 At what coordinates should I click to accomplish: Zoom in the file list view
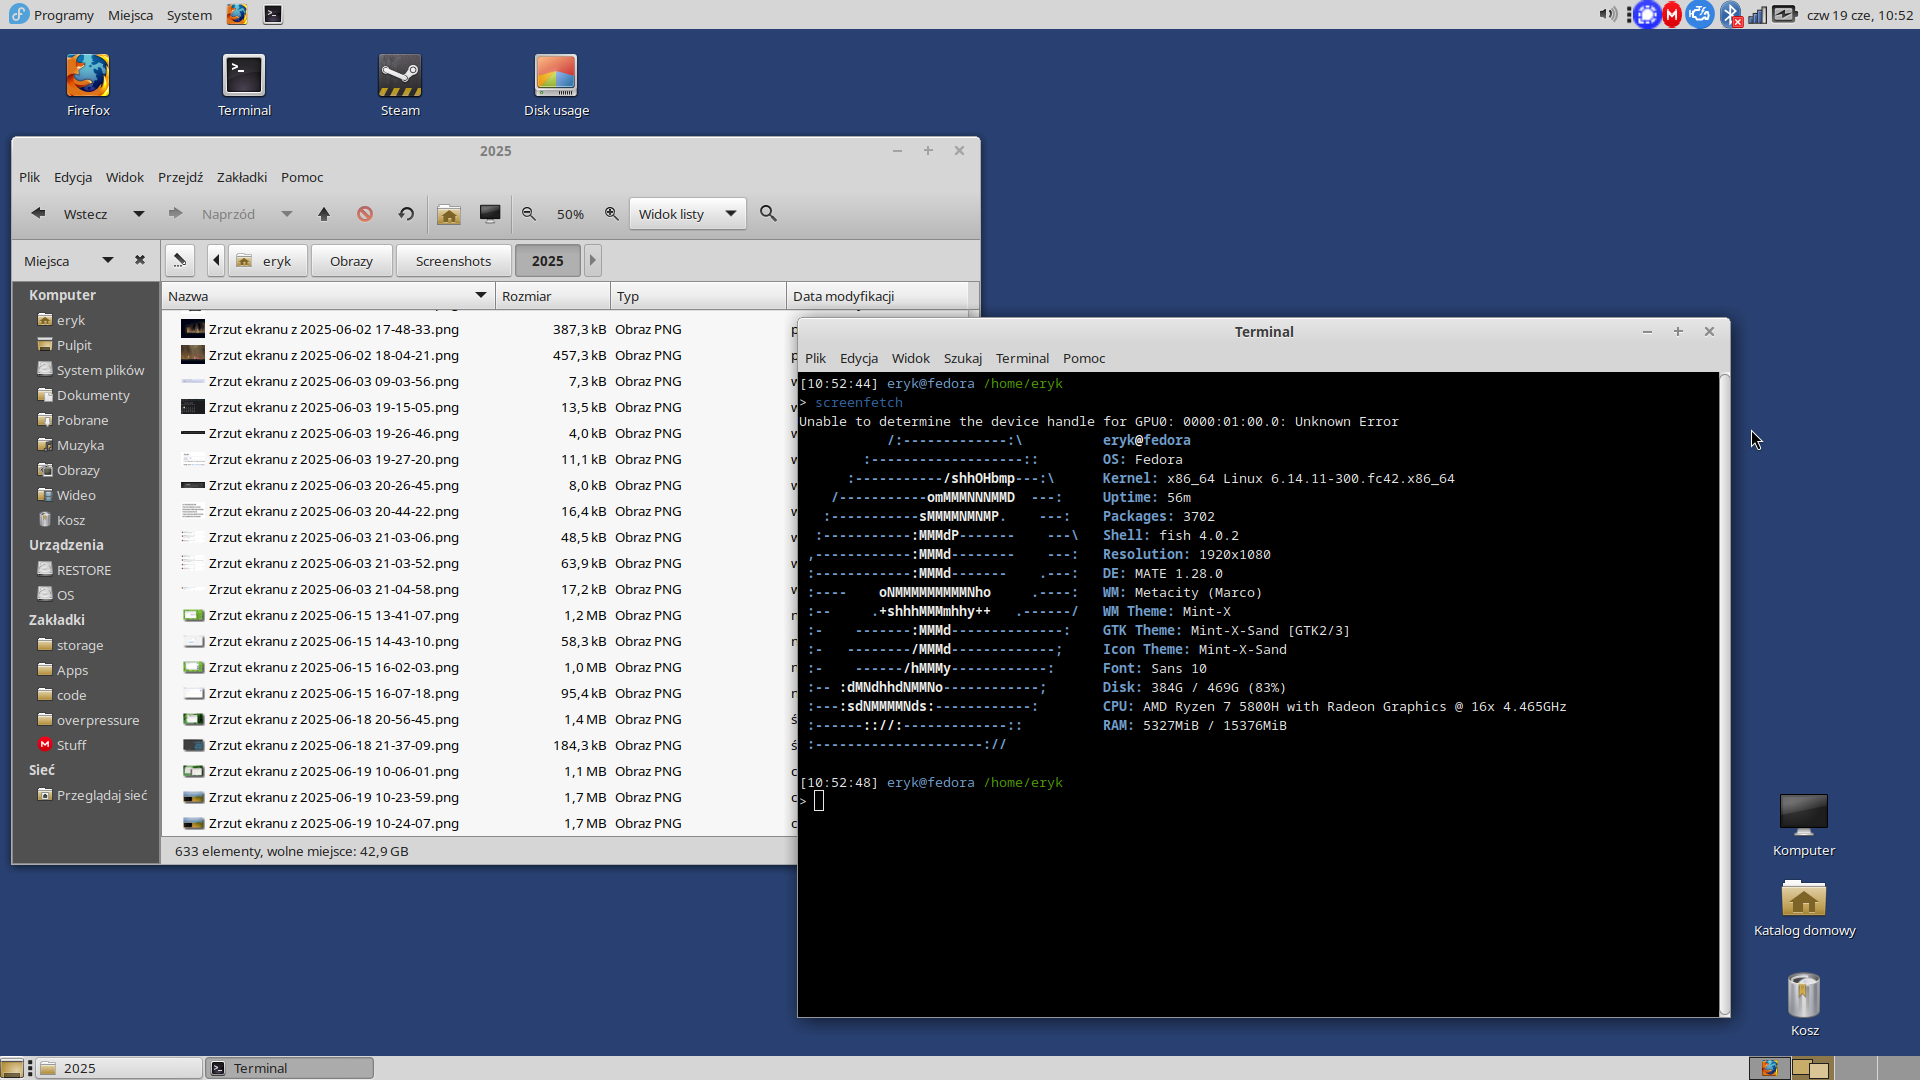tap(612, 214)
